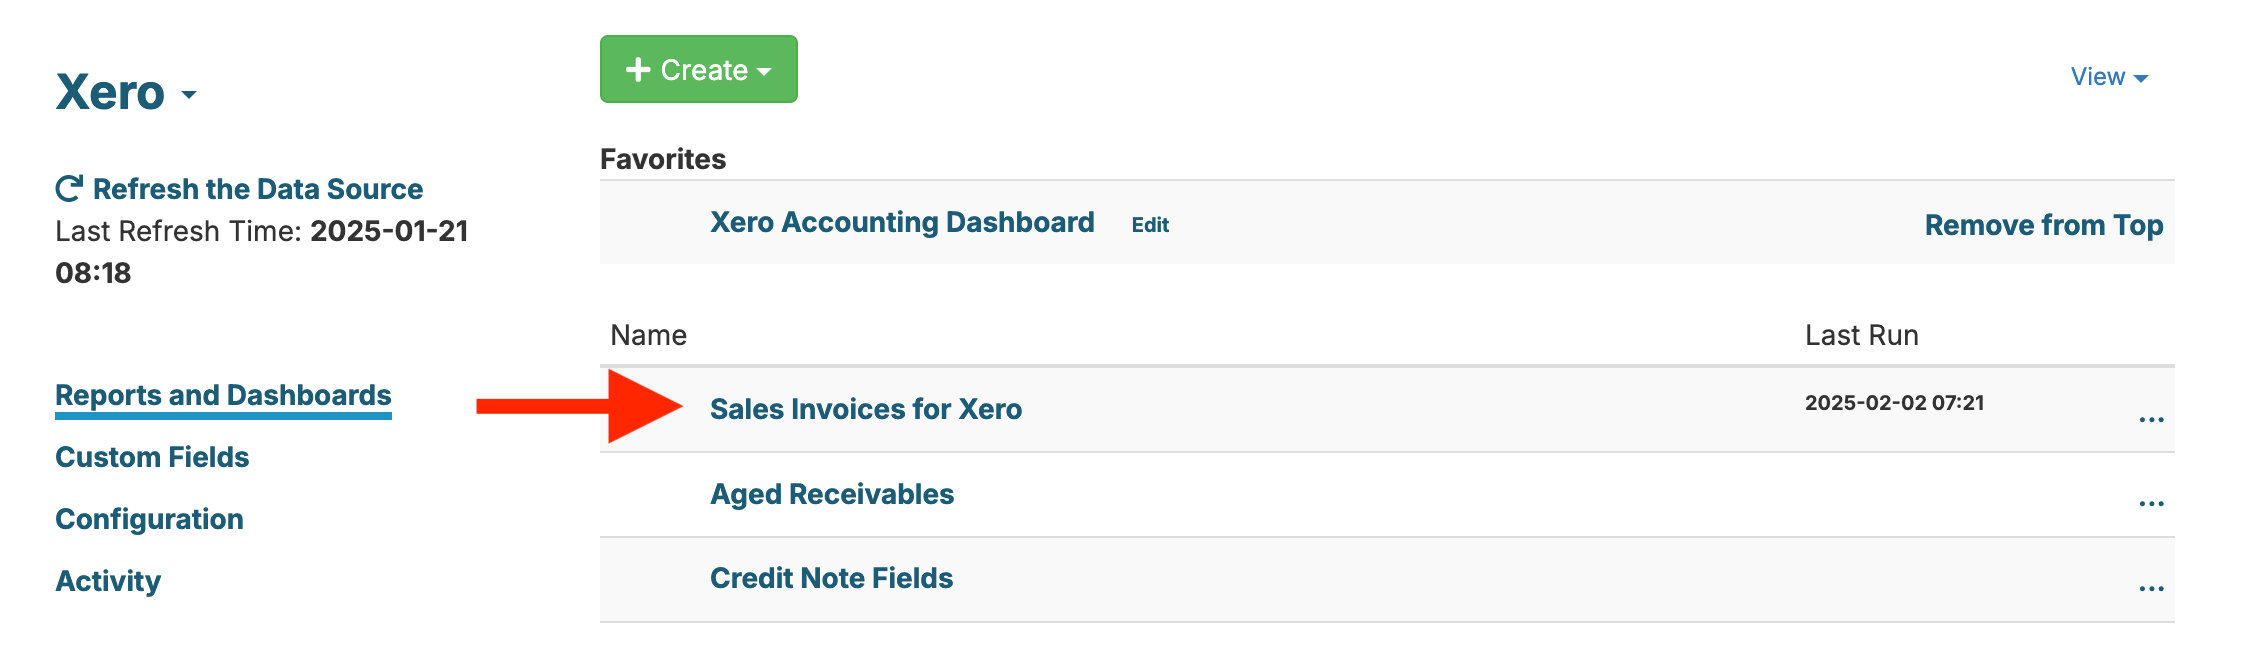Switch to the Activity section
2258x646 pixels.
(108, 581)
